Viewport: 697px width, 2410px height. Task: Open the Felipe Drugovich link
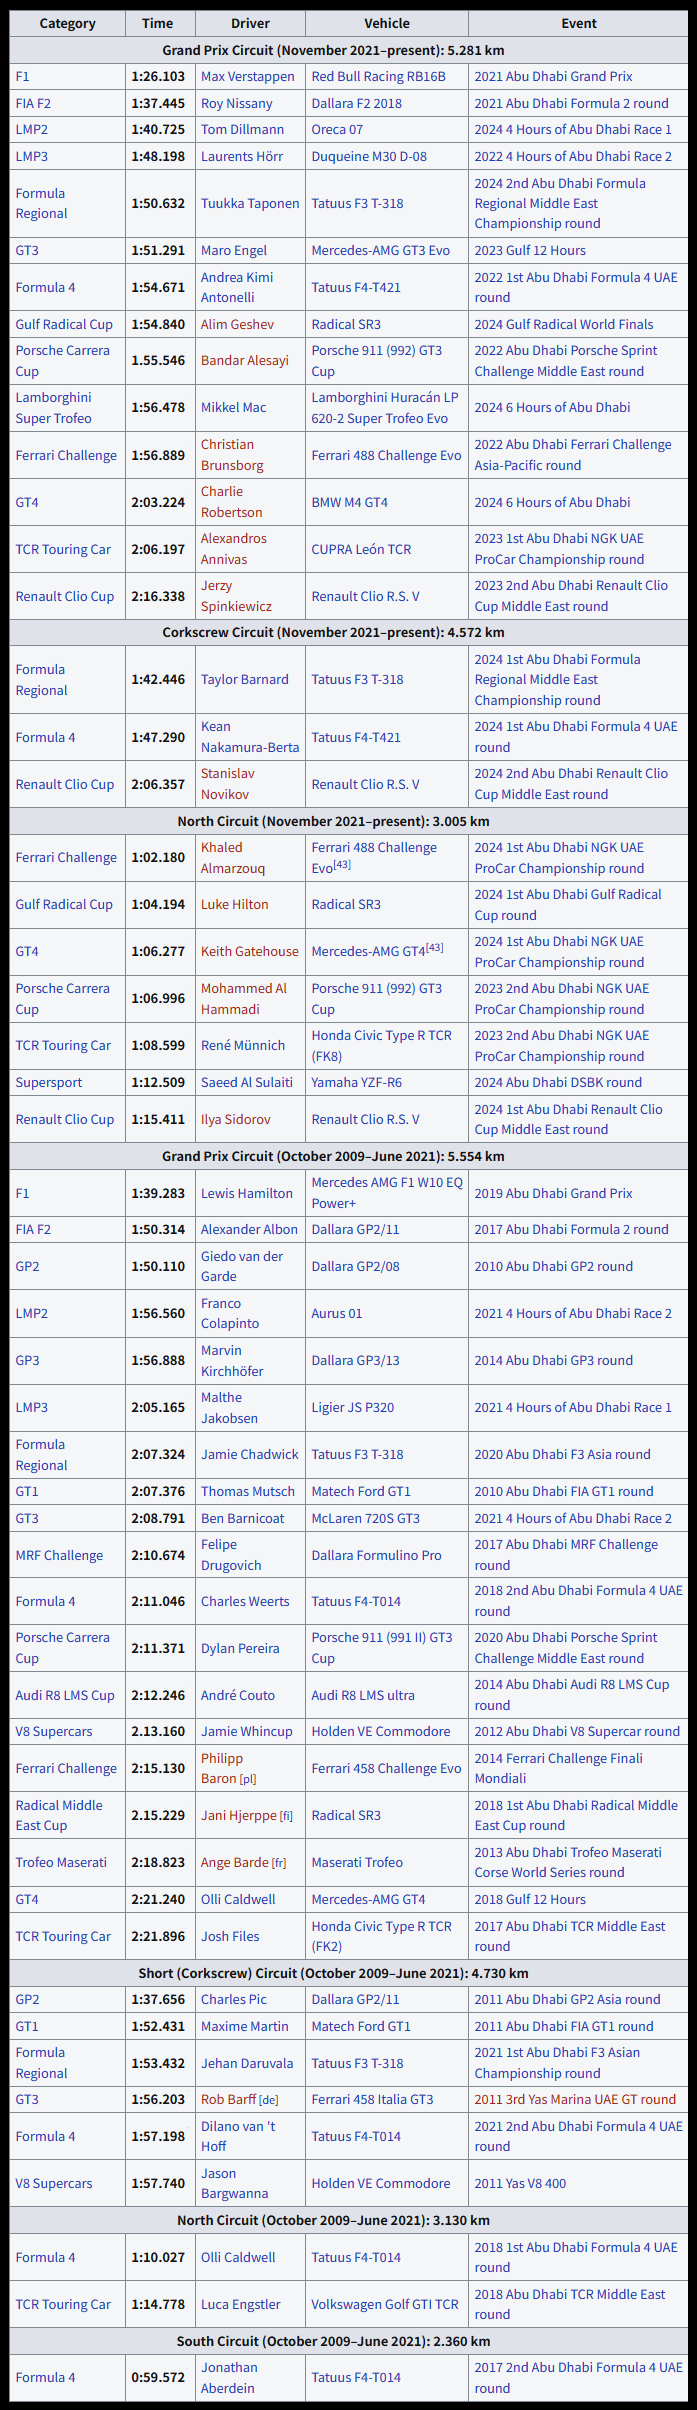click(231, 1554)
